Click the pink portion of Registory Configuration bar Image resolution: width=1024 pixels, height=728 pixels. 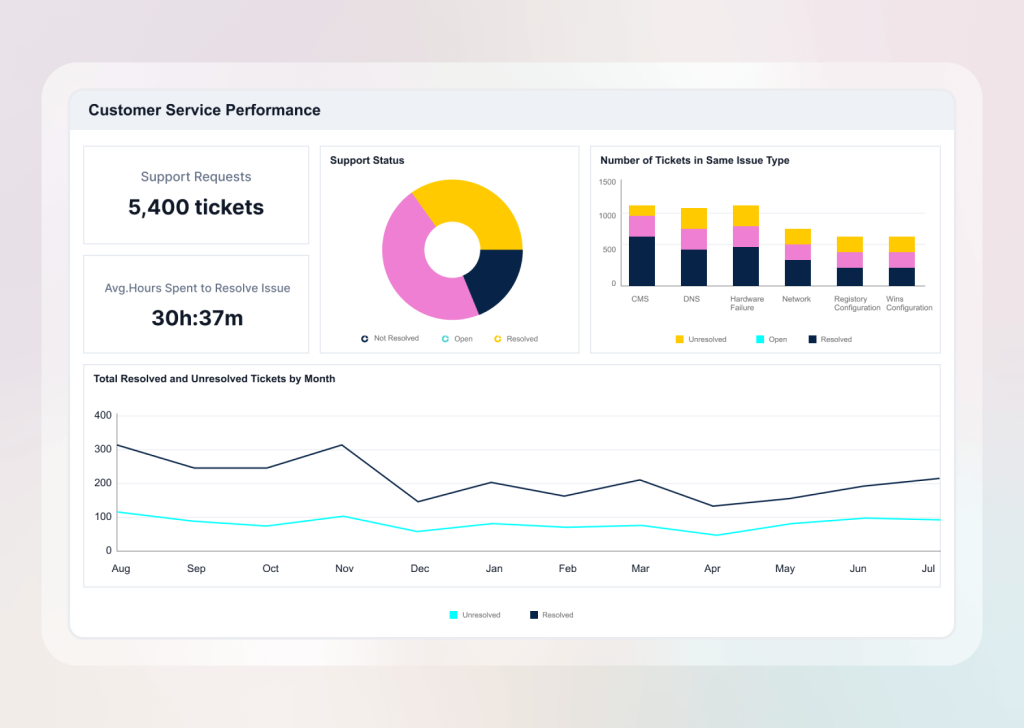(x=850, y=260)
